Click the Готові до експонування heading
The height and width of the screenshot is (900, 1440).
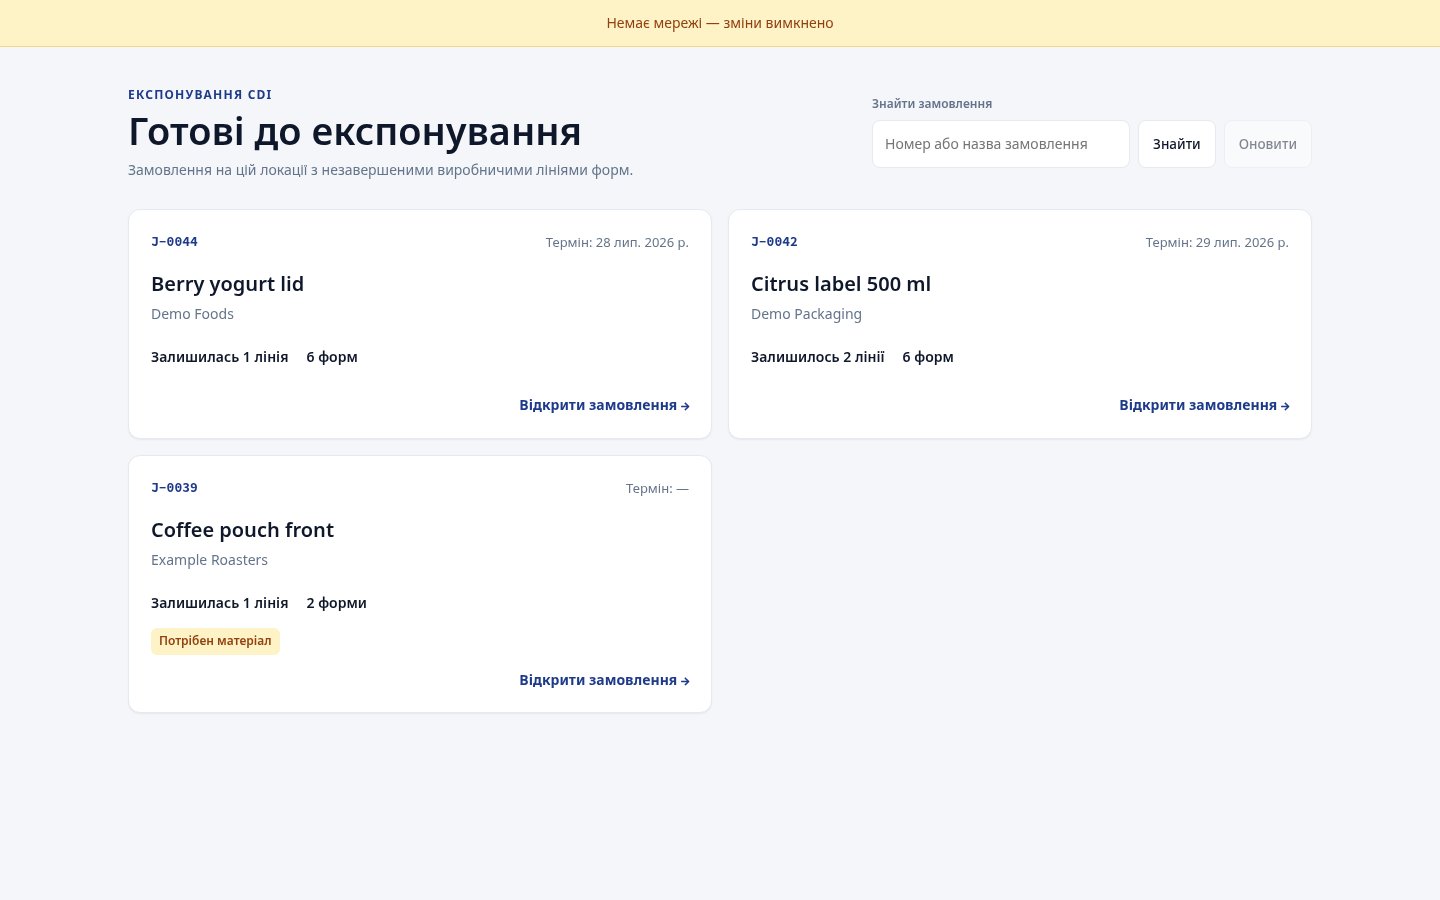355,132
